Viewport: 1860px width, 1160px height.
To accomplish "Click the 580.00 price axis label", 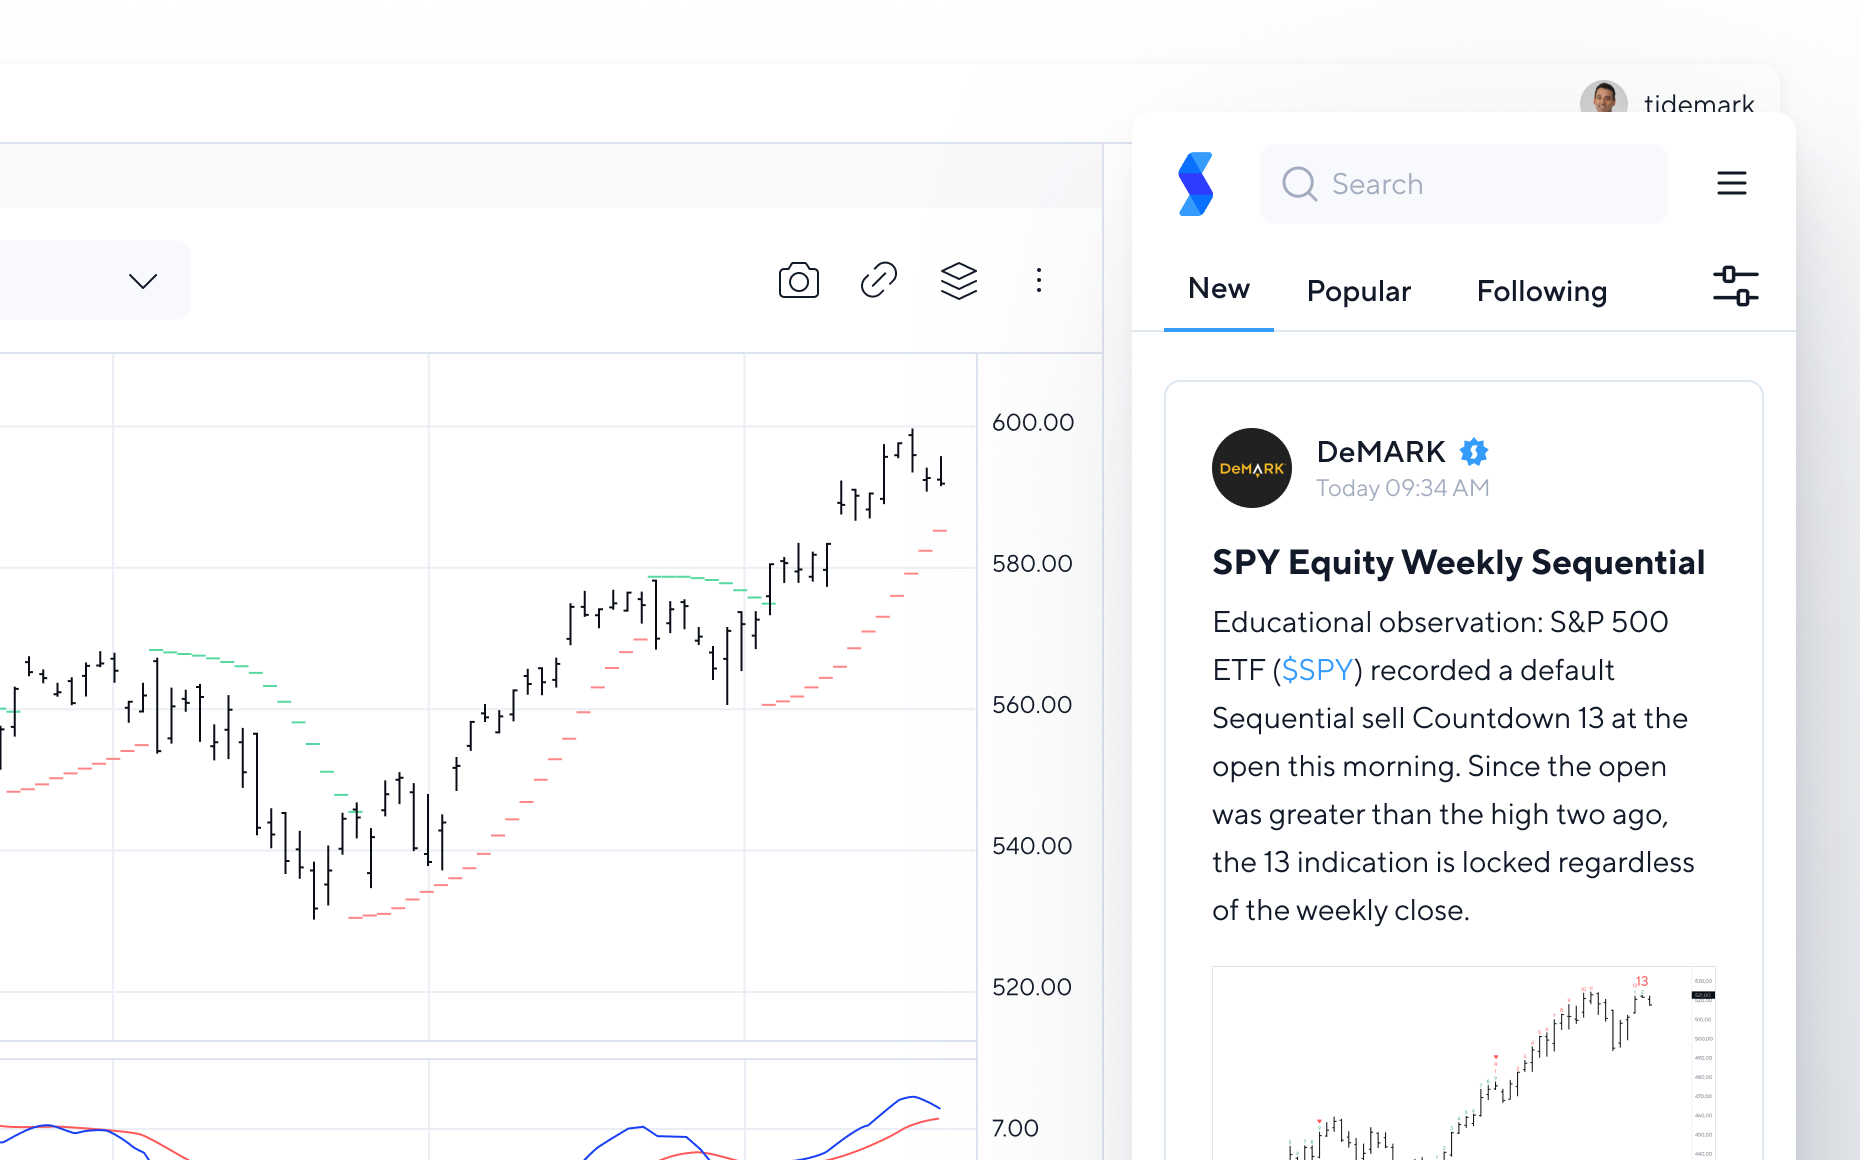I will (1032, 563).
